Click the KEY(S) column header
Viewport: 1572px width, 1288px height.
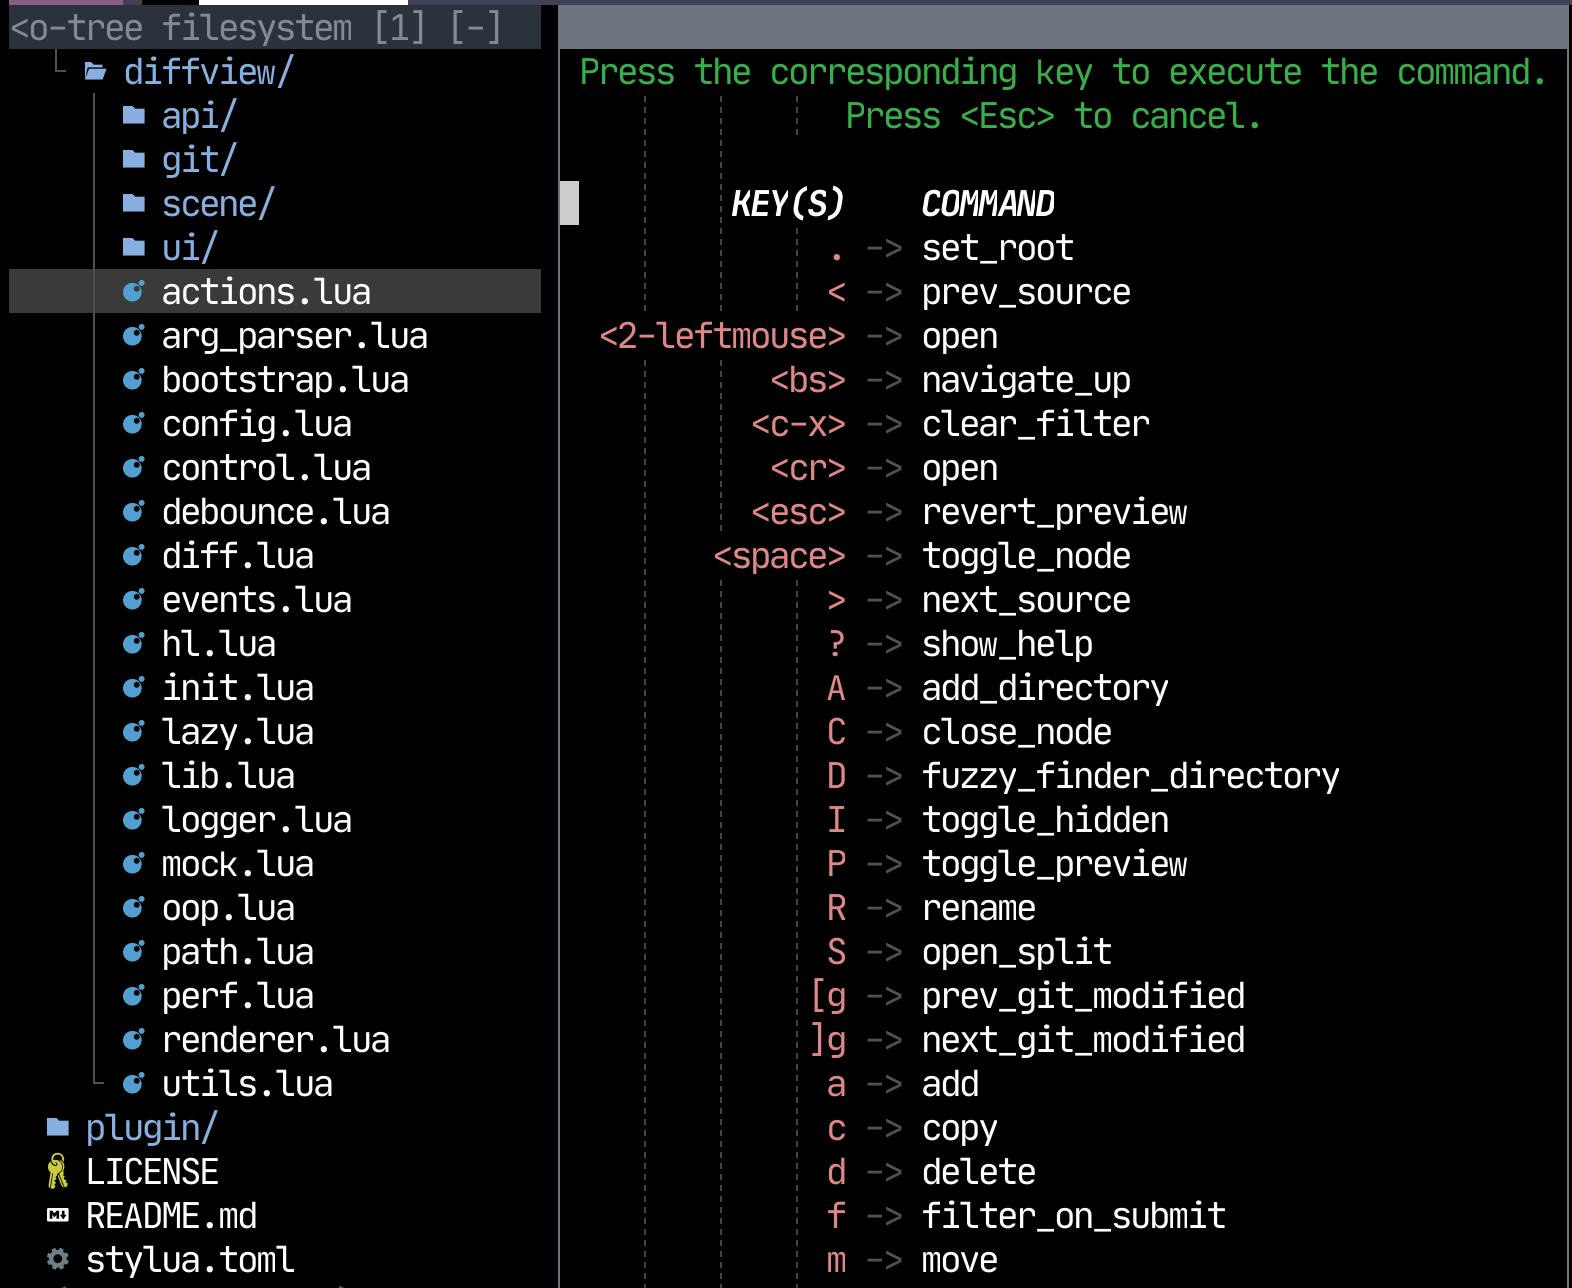(x=788, y=204)
